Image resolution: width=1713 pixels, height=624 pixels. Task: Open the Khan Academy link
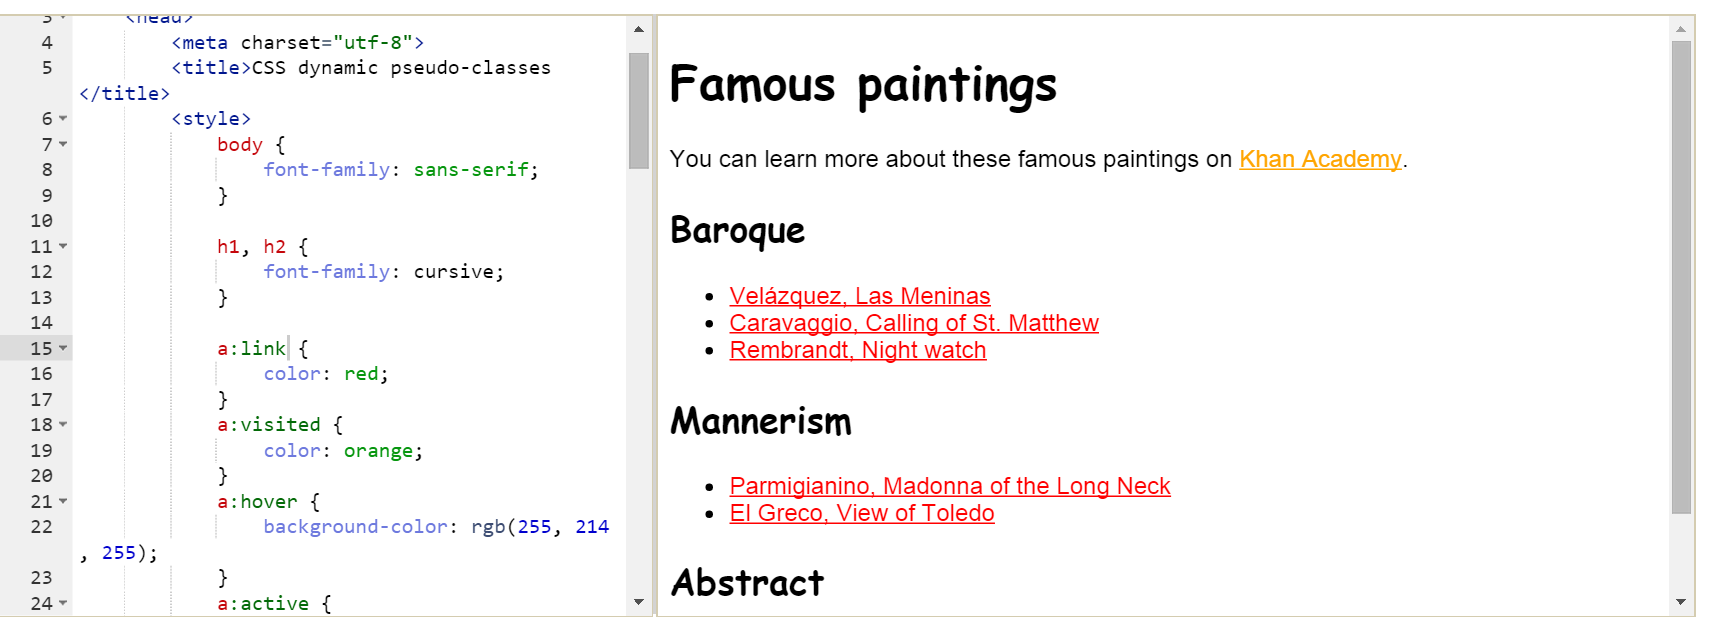1320,159
